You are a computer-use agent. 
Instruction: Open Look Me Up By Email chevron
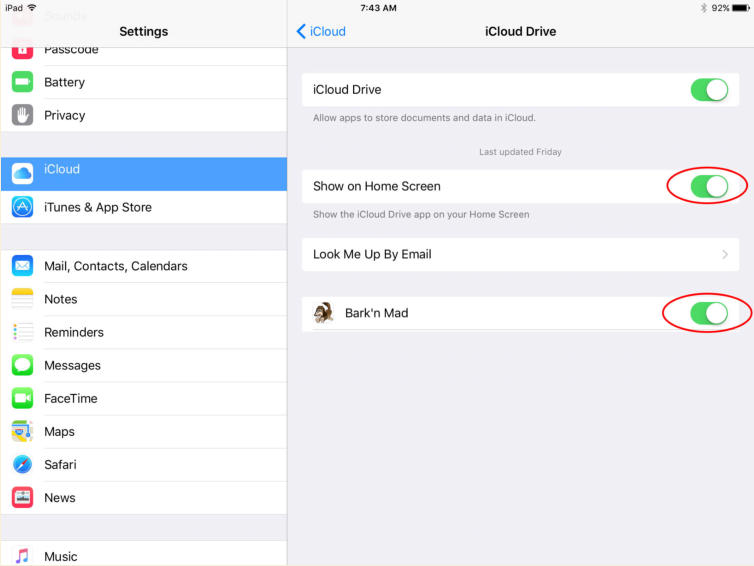pos(724,255)
